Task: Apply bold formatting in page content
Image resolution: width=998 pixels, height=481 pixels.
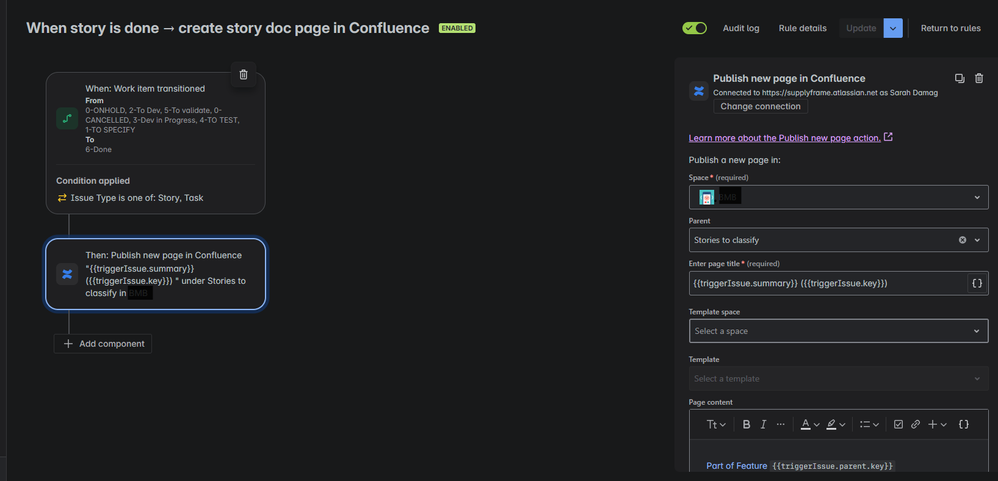Action: point(747,424)
